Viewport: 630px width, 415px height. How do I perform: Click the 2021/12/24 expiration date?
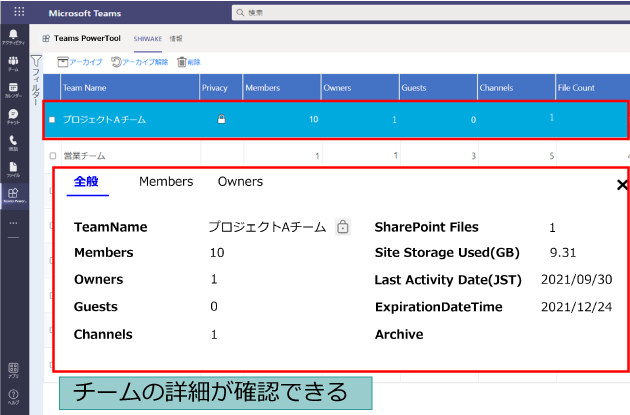click(577, 307)
